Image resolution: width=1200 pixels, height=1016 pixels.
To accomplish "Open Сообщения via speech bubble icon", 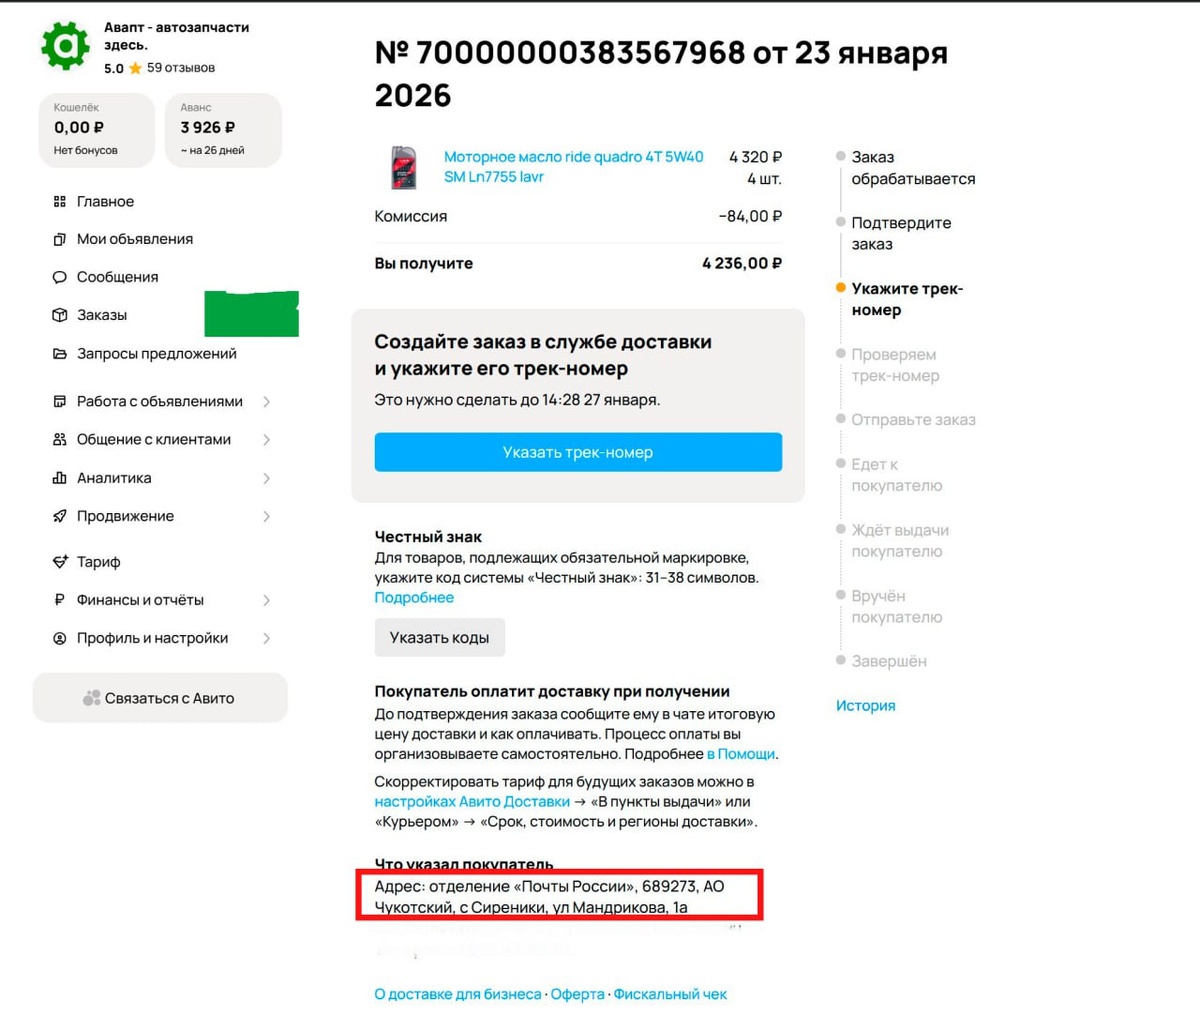I will click(60, 277).
